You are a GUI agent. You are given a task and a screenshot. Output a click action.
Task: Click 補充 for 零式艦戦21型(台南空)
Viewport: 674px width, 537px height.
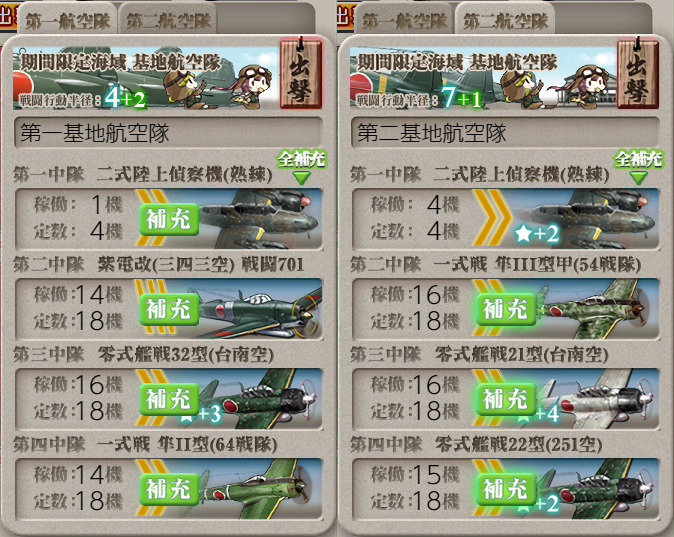(x=506, y=399)
